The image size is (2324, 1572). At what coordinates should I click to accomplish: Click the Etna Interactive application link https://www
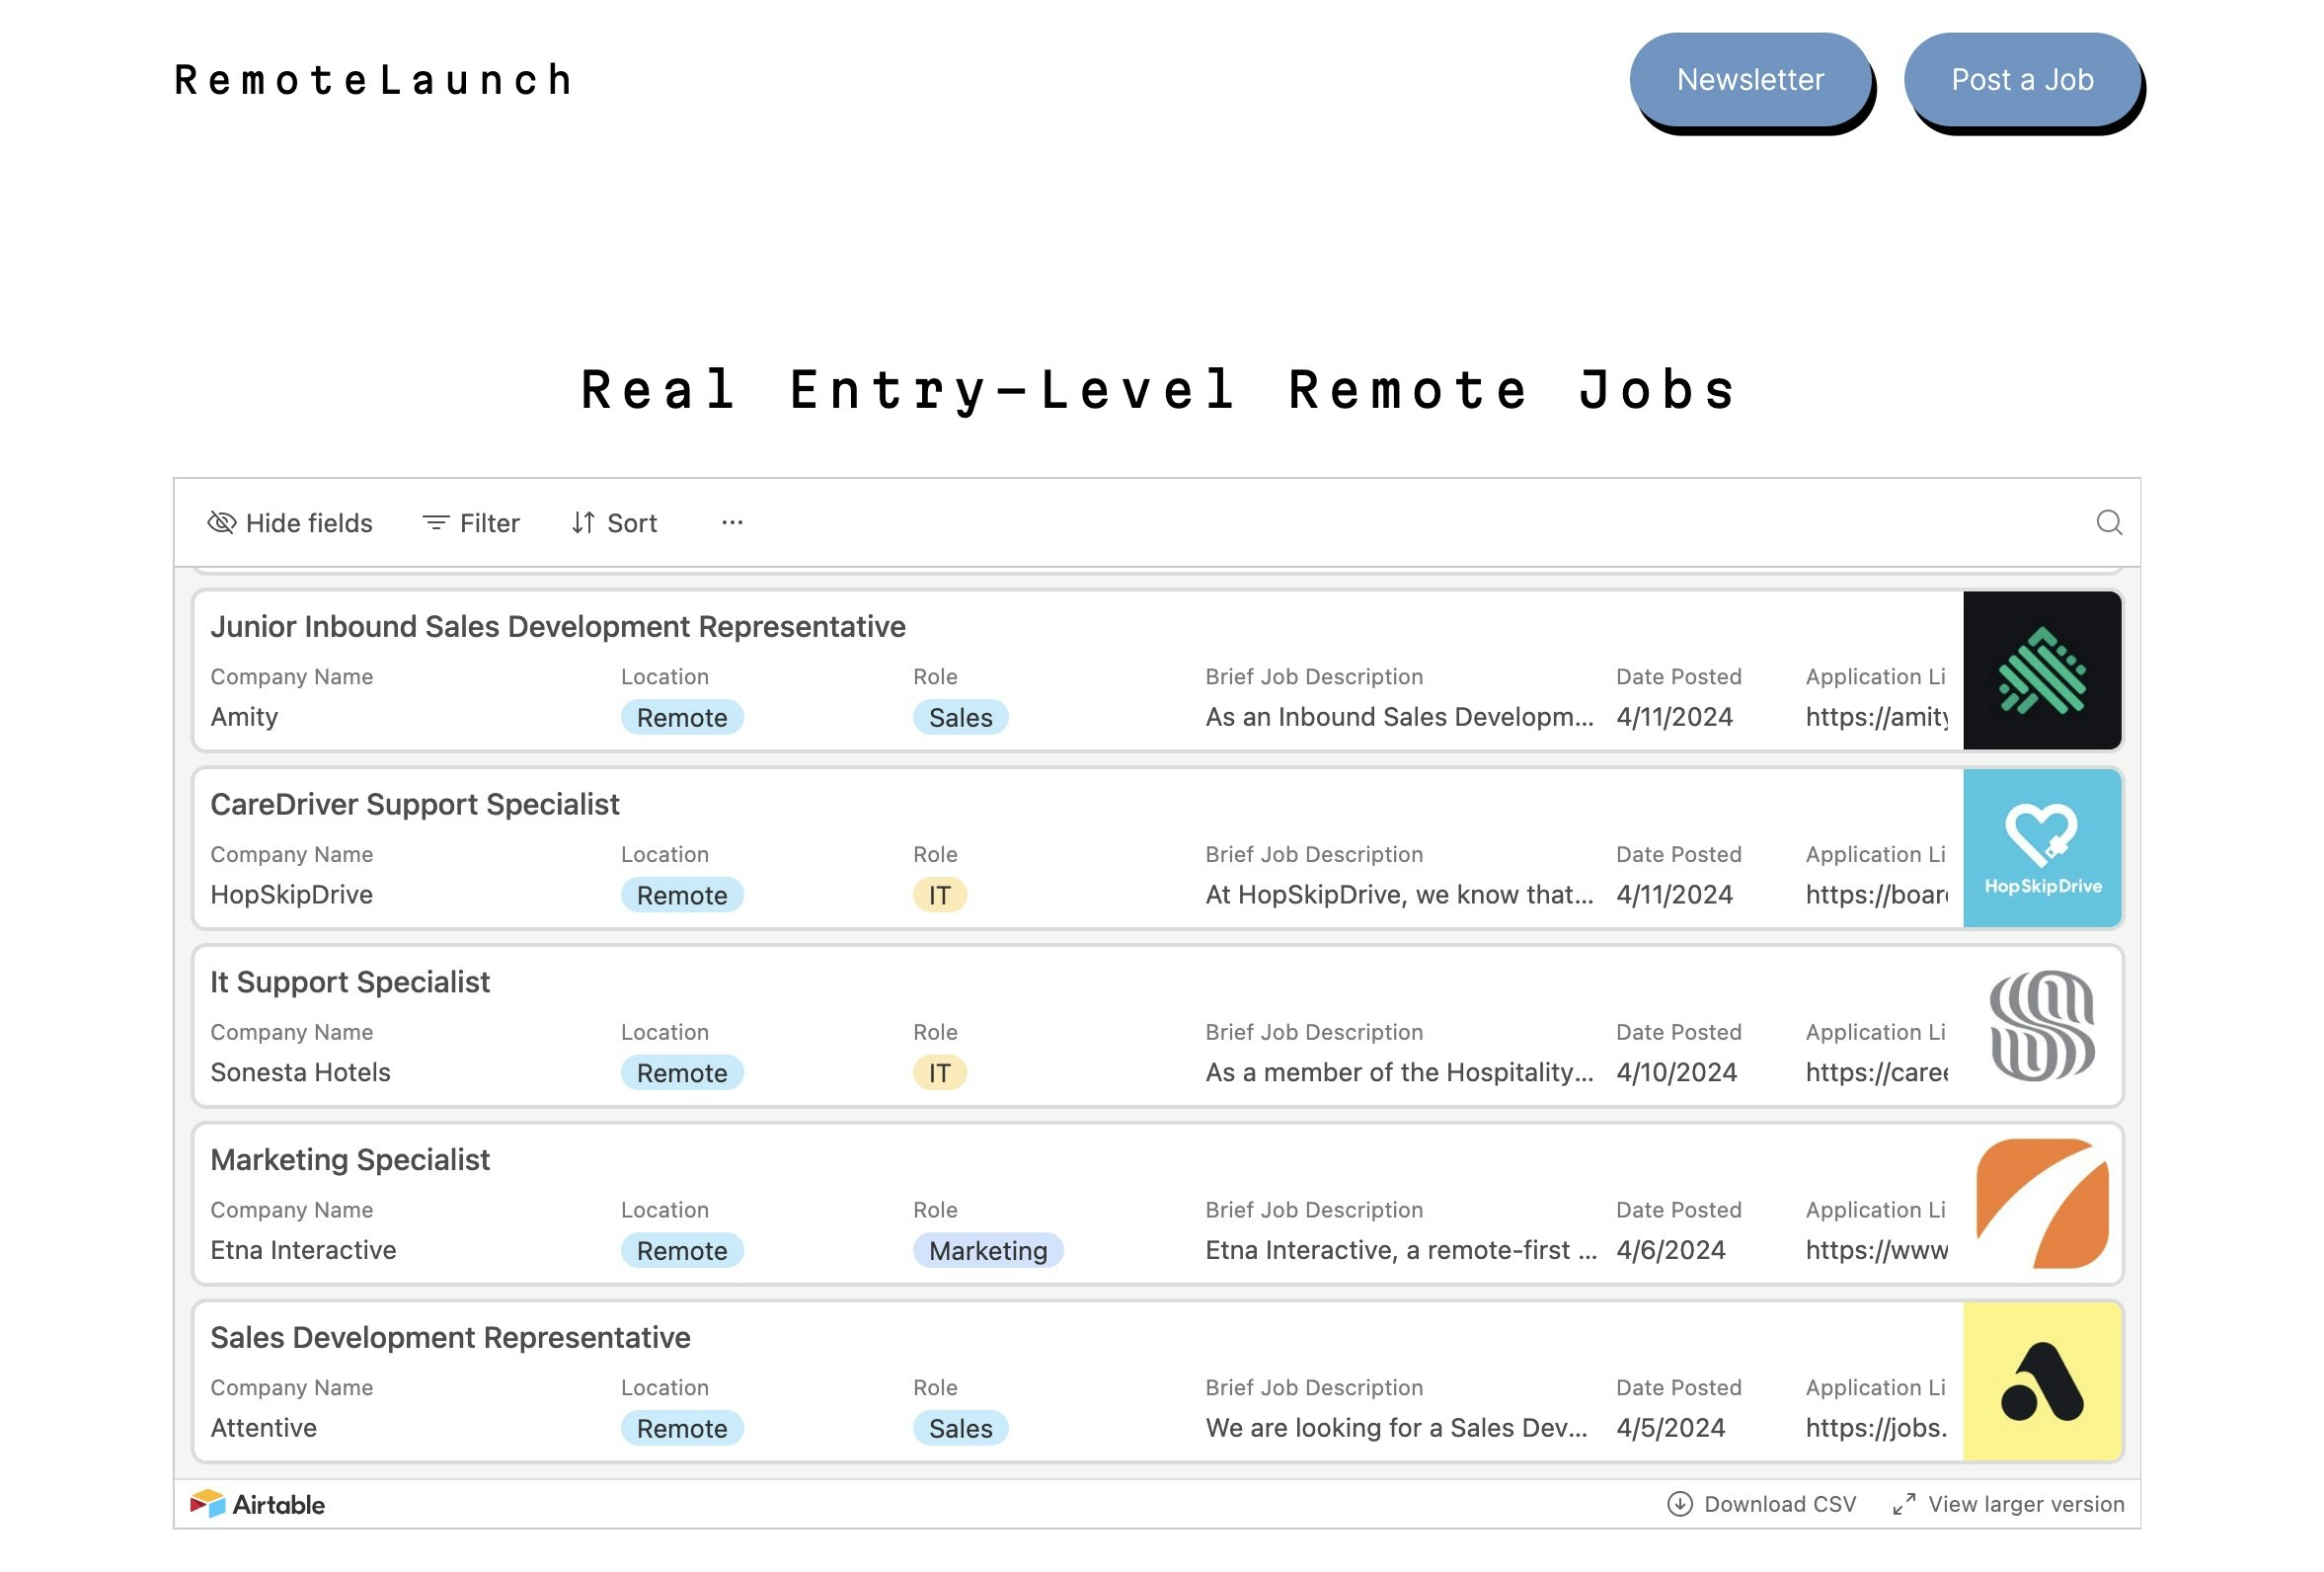pyautogui.click(x=1876, y=1250)
